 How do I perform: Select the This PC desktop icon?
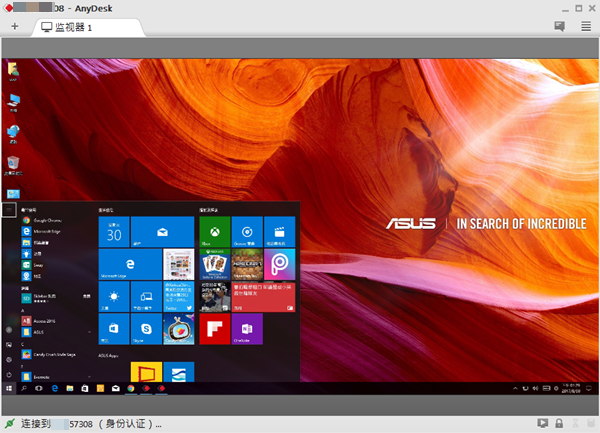point(13,103)
